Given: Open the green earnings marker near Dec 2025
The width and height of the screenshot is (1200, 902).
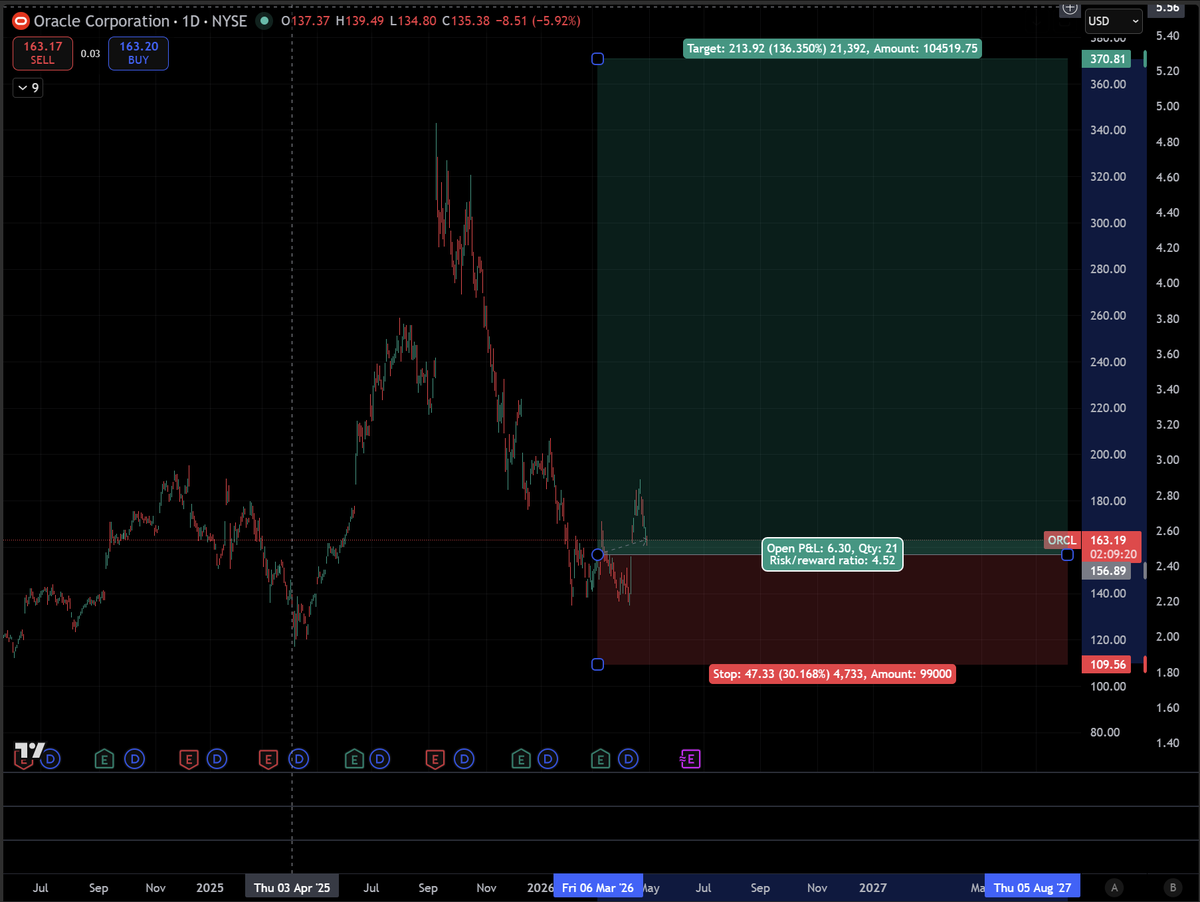Looking at the screenshot, I should coord(520,759).
